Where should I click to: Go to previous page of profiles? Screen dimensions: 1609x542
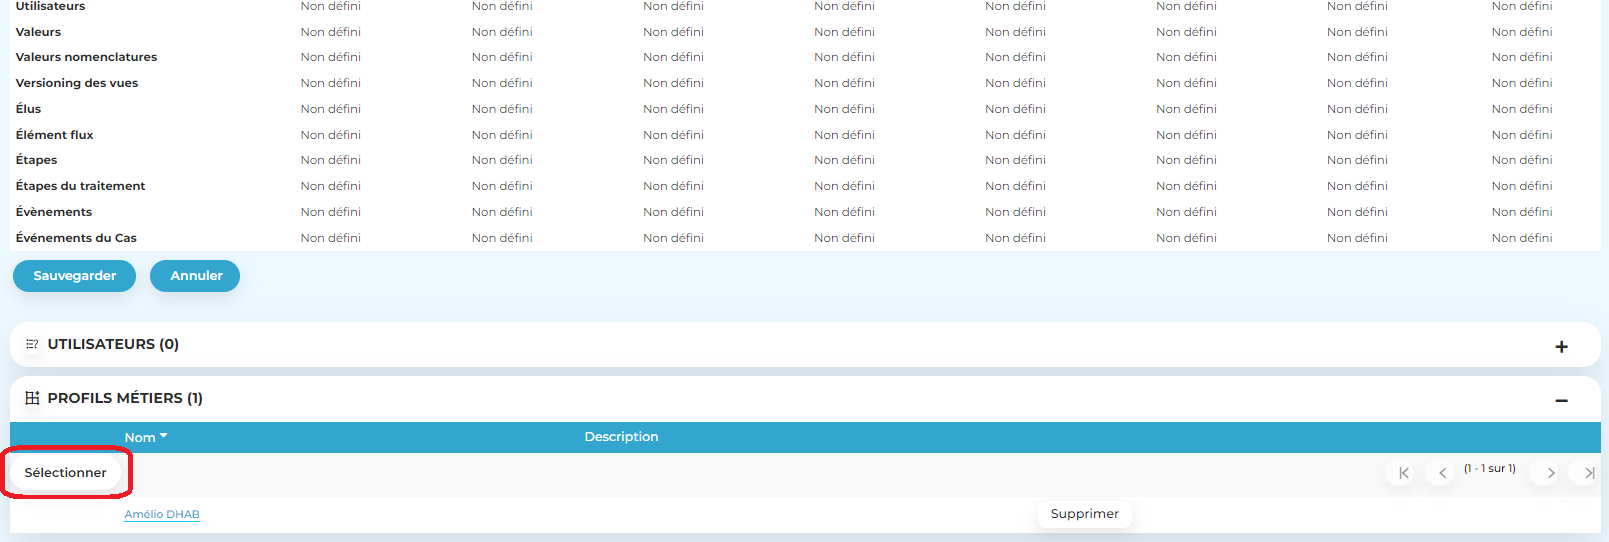1442,473
